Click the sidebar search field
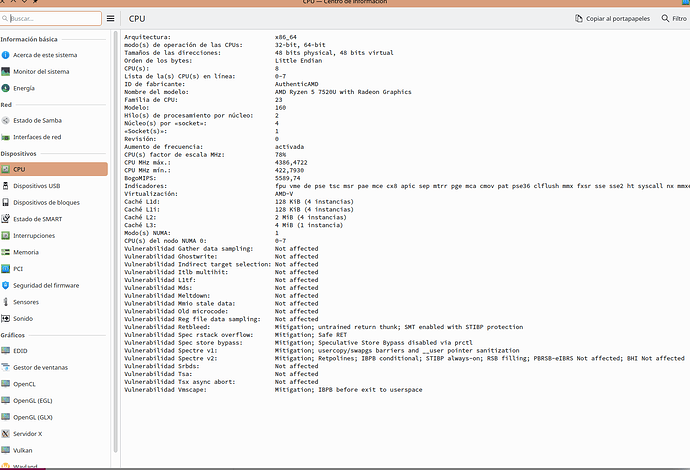The width and height of the screenshot is (690, 470). coord(50,18)
